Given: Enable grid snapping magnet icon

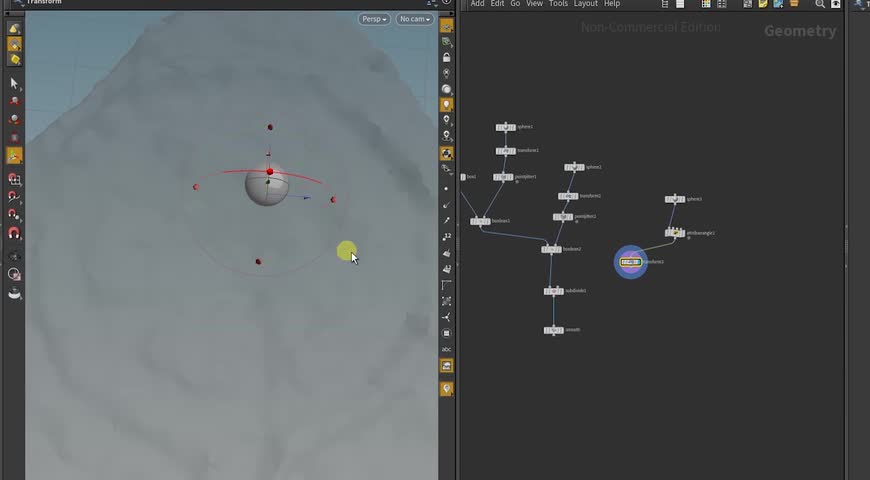Looking at the screenshot, I should click(x=14, y=179).
